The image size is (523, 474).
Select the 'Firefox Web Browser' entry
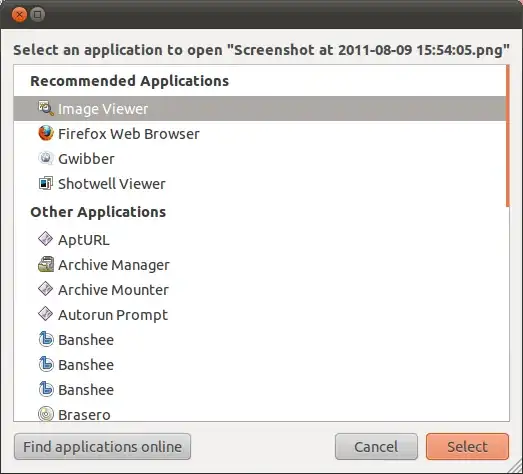[260, 134]
